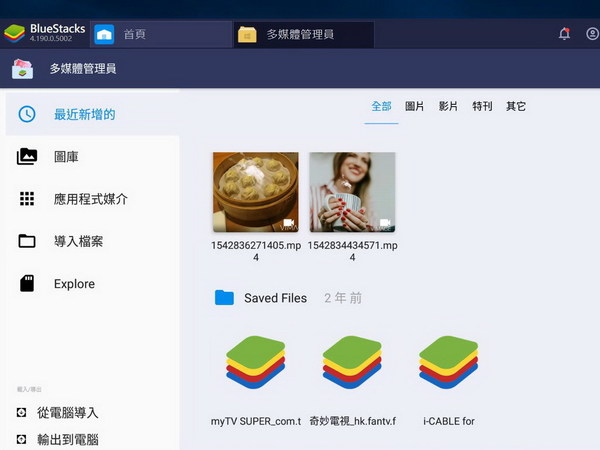Screen dimensions: 600x450
Task: Click the 從電腦導入 import icon
Action: pos(22,413)
